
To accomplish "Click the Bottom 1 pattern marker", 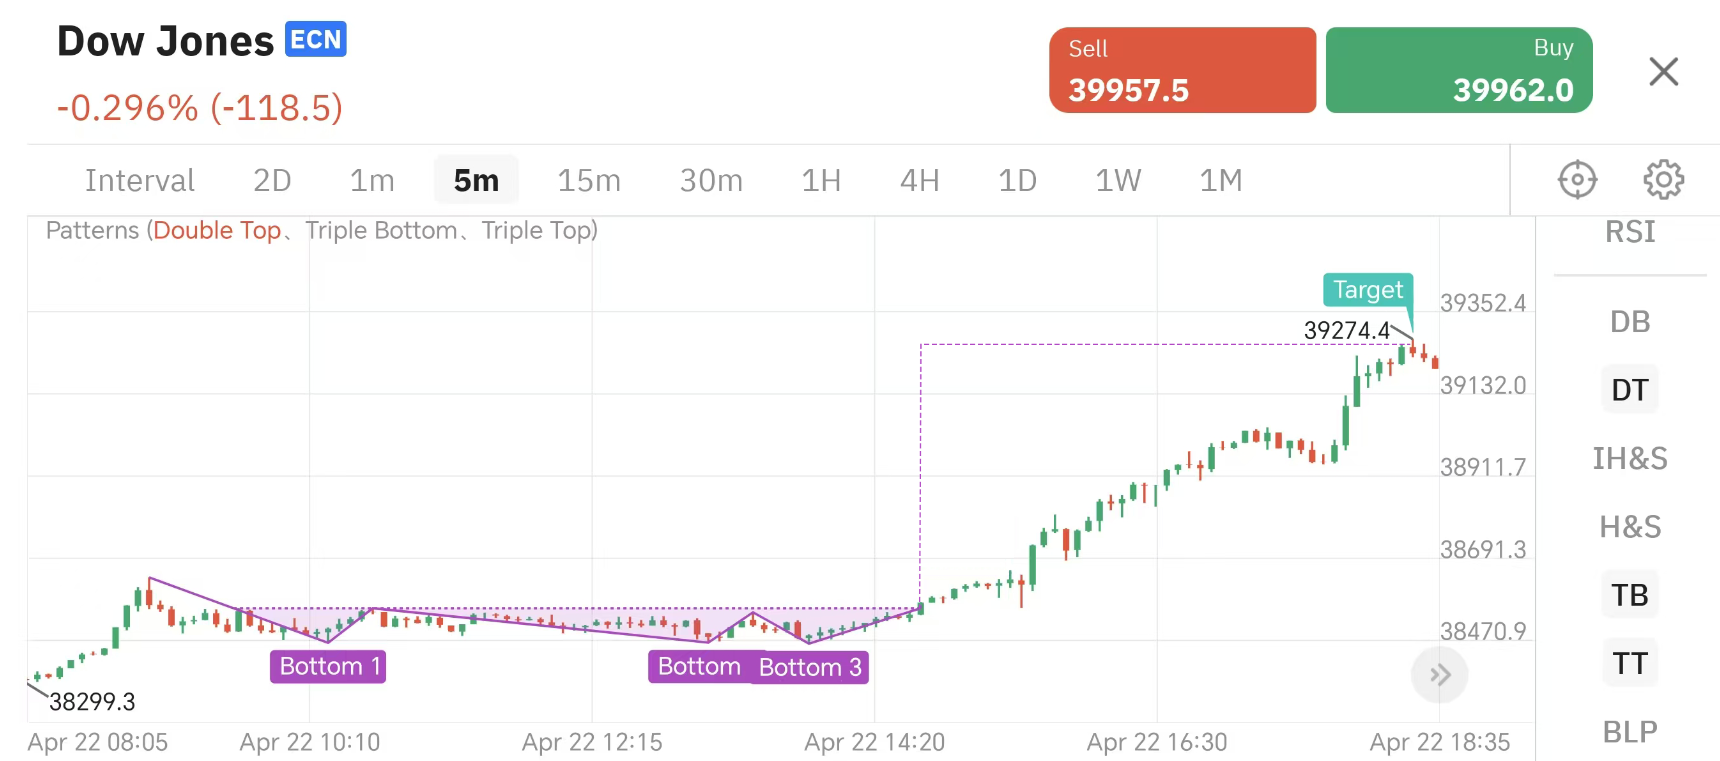I will click(328, 666).
